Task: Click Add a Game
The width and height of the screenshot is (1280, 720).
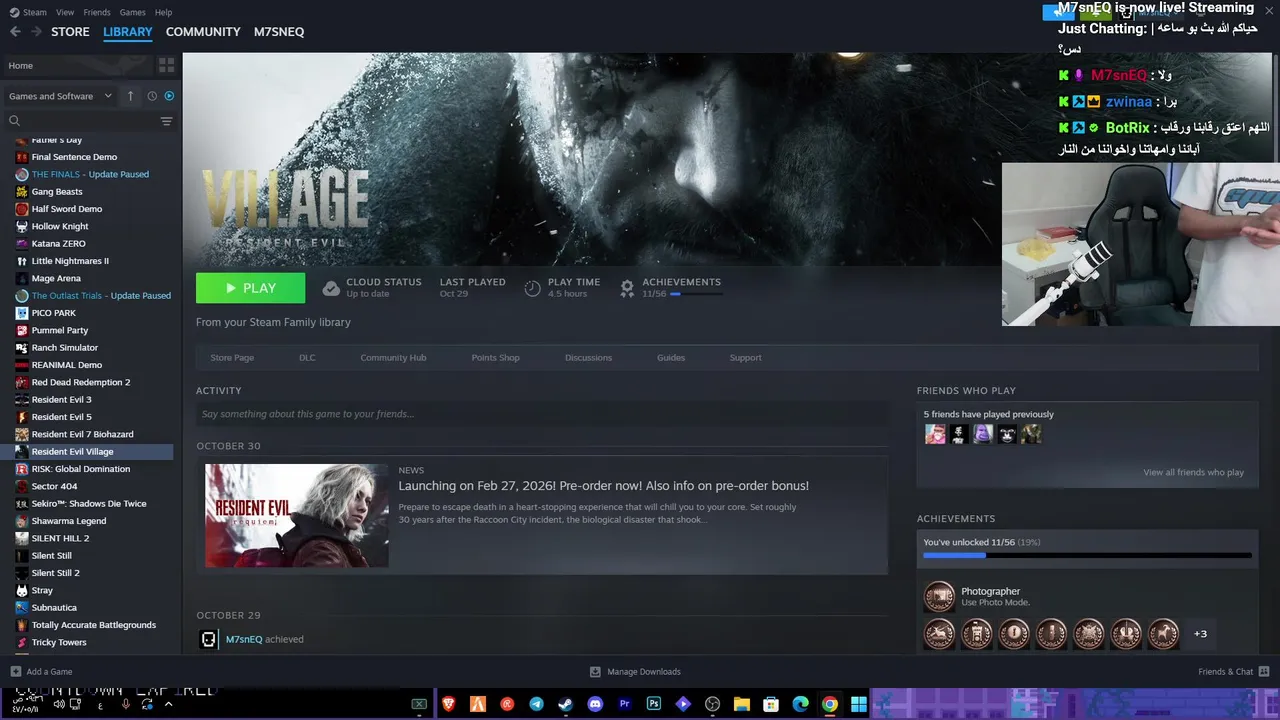Action: 41,671
